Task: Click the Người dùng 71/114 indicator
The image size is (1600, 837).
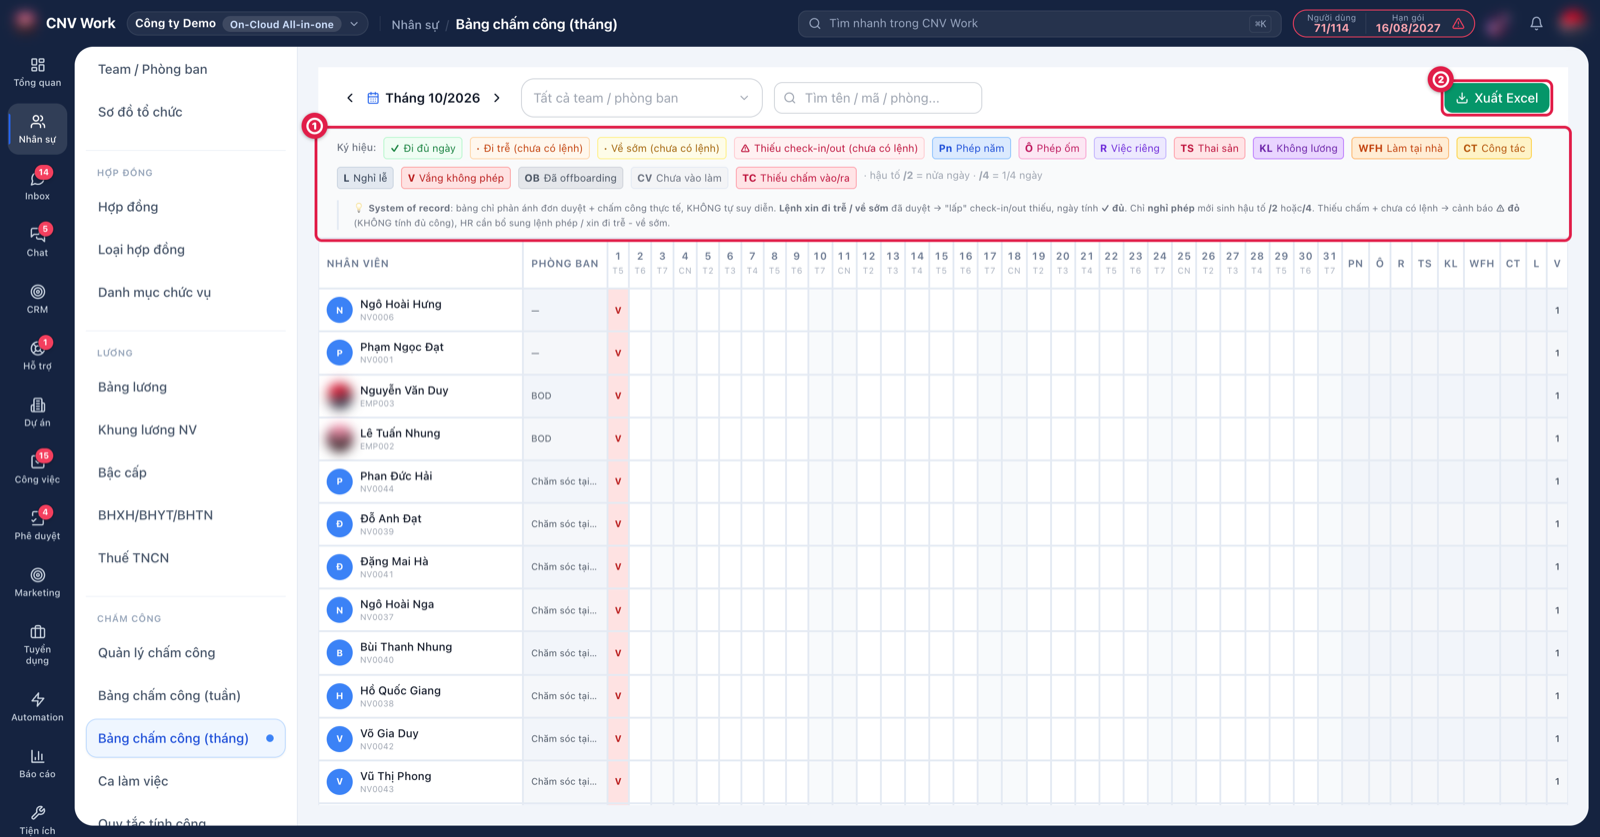Action: (x=1331, y=24)
